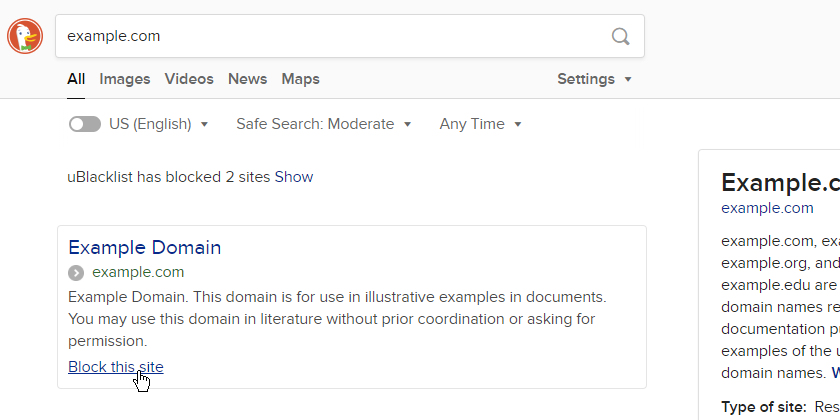The height and width of the screenshot is (420, 840).
Task: Open the Example Domain result title
Action: 145,248
